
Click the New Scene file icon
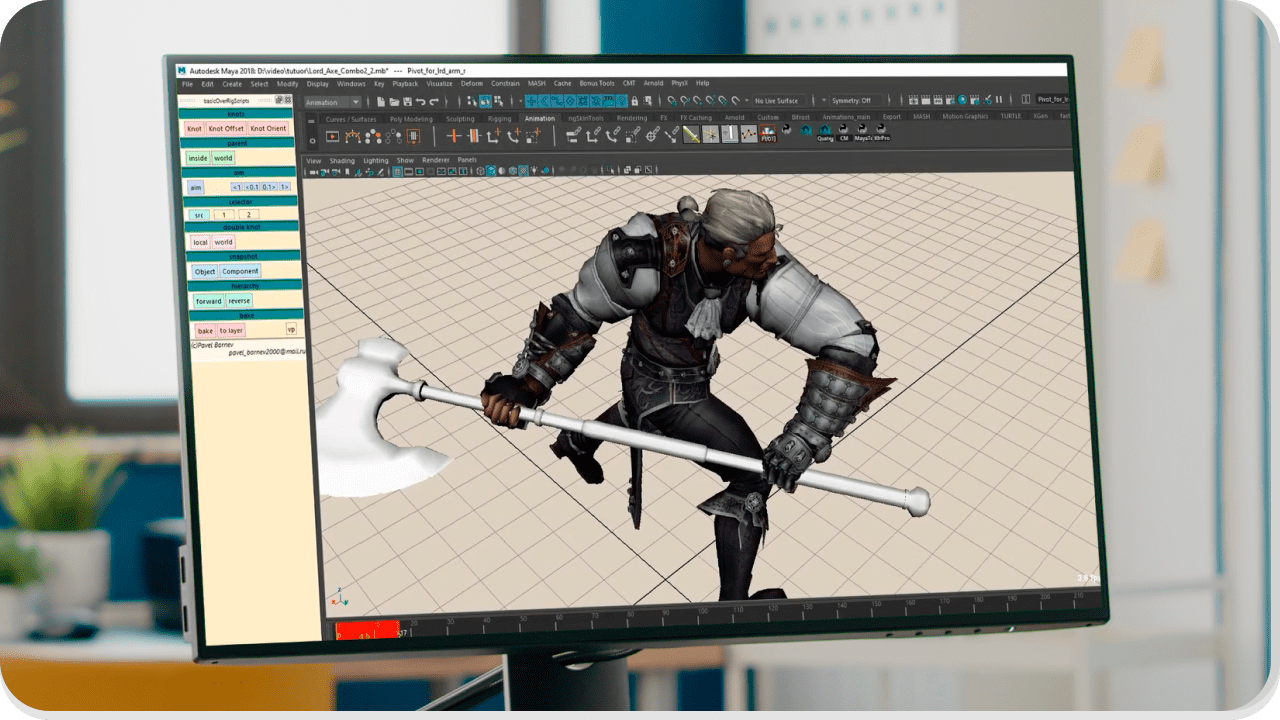click(x=381, y=102)
